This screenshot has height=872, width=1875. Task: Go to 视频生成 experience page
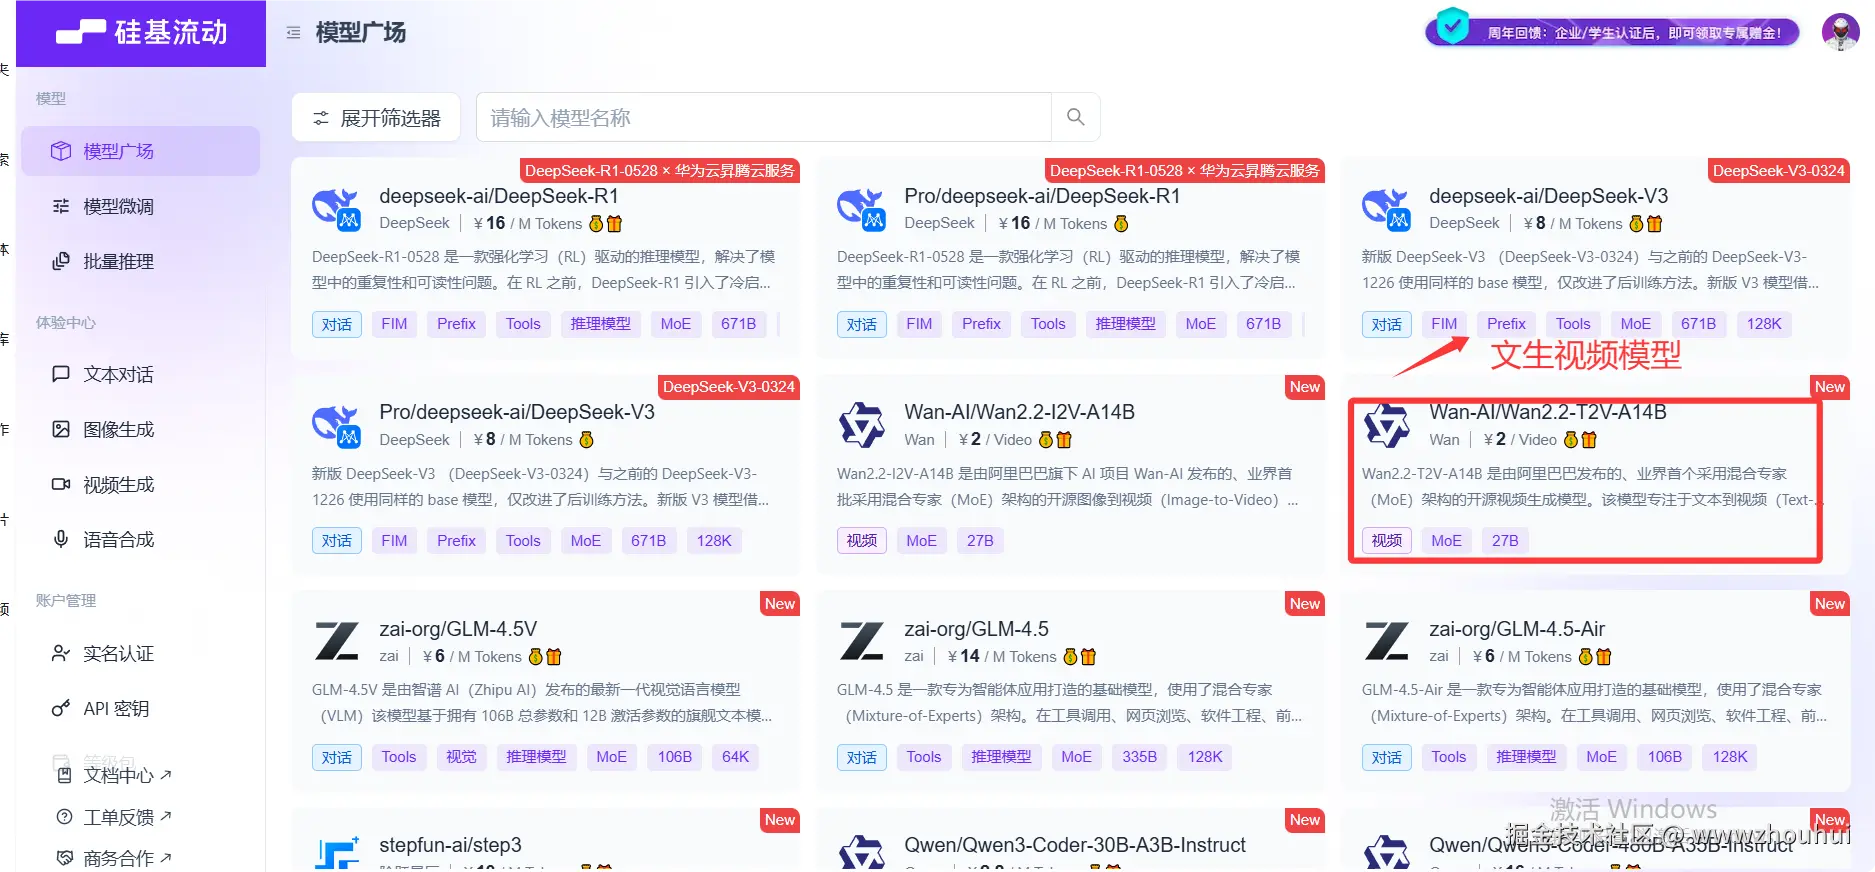(x=140, y=484)
